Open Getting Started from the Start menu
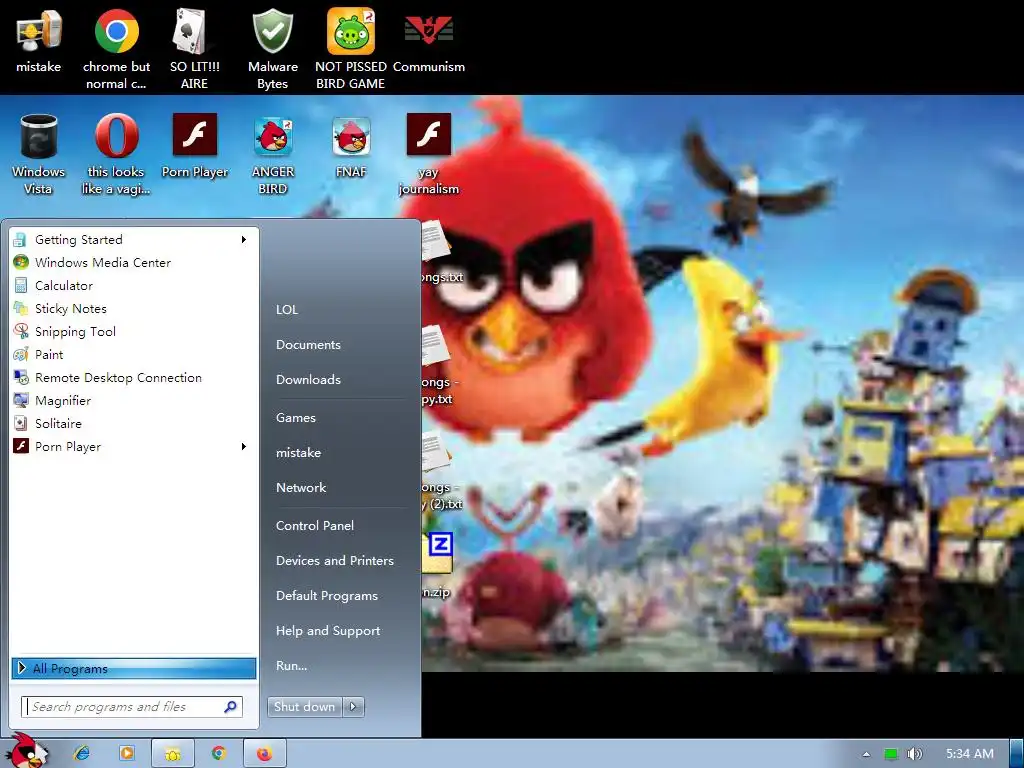1024x768 pixels. (134, 240)
